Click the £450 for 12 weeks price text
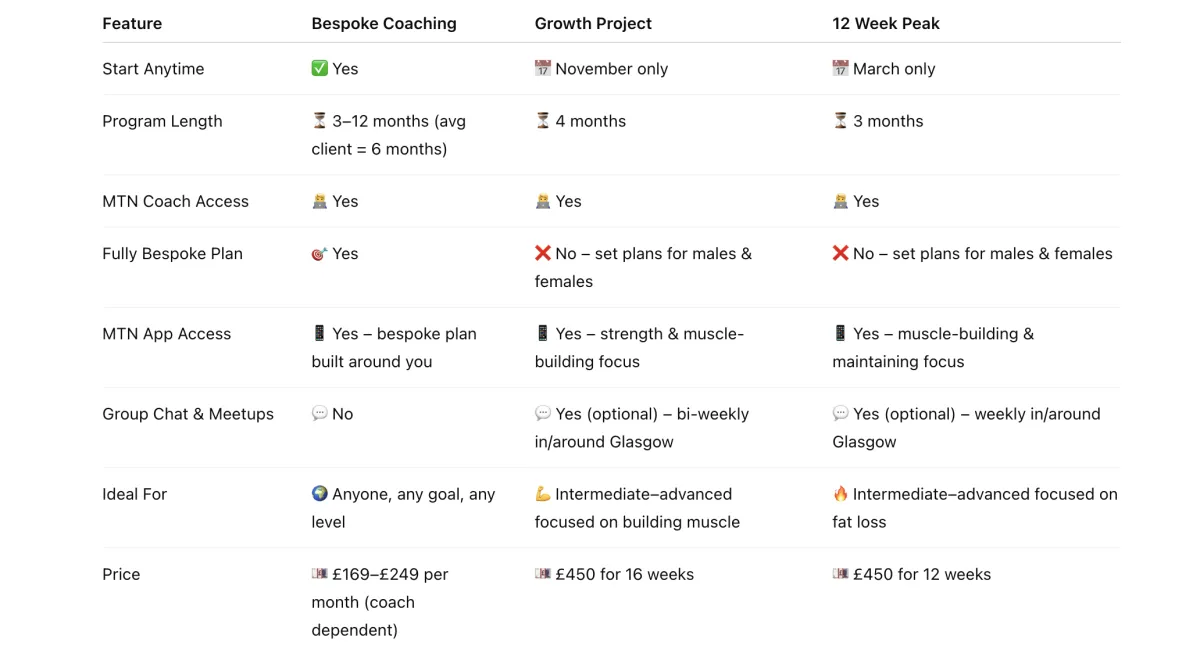 click(x=921, y=574)
